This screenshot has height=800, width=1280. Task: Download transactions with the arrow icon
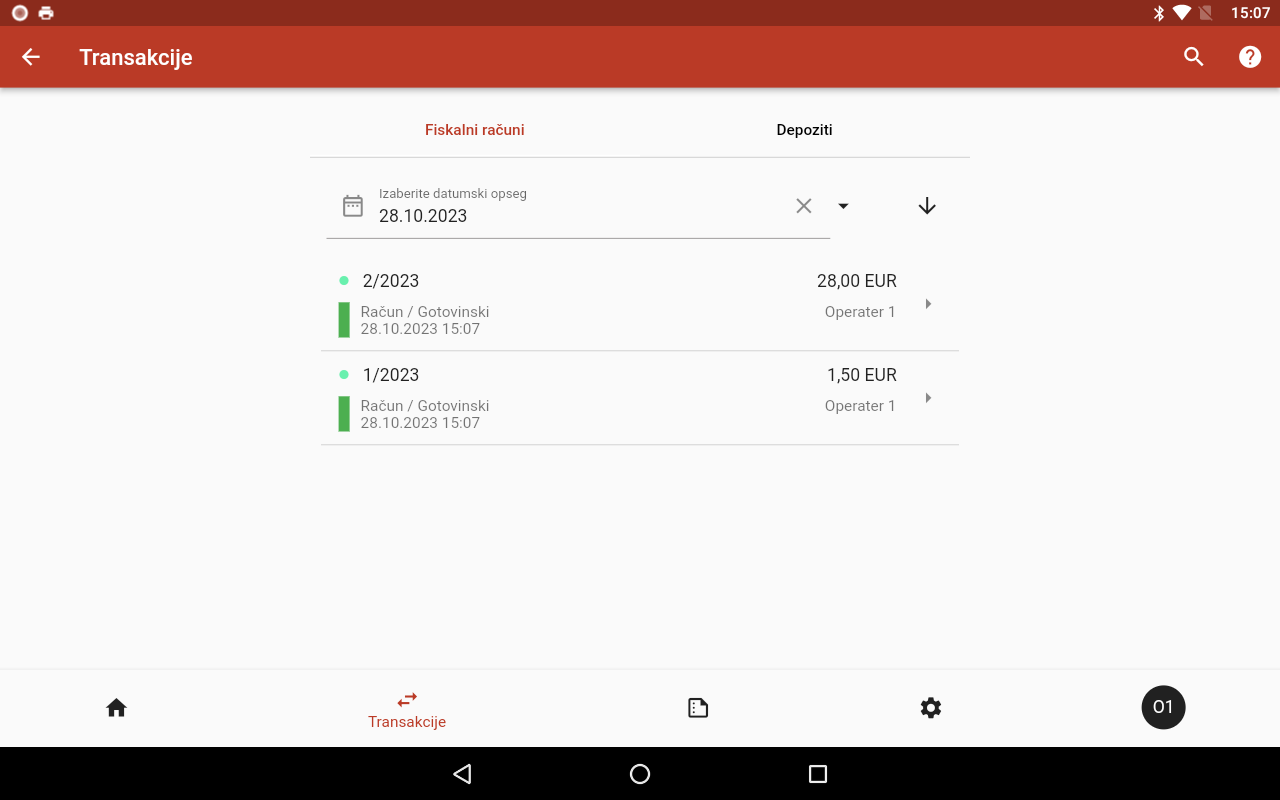click(x=927, y=205)
